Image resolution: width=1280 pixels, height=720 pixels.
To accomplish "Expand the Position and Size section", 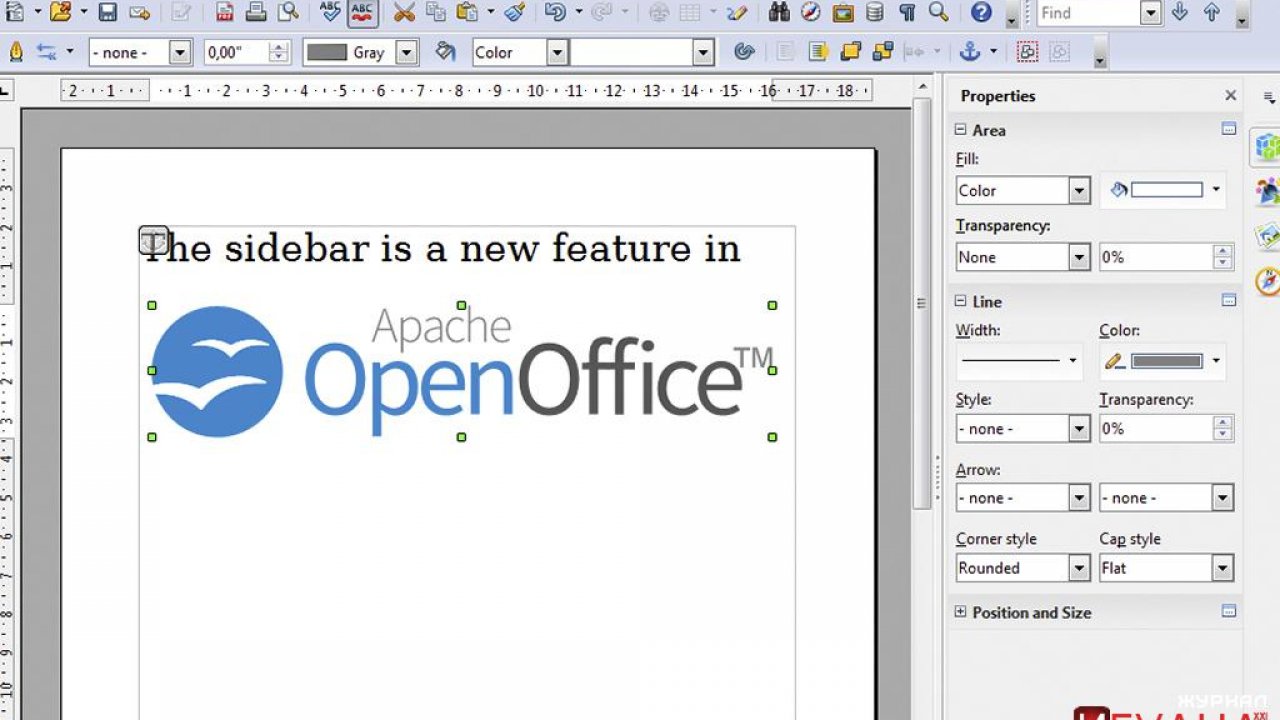I will click(x=960, y=612).
